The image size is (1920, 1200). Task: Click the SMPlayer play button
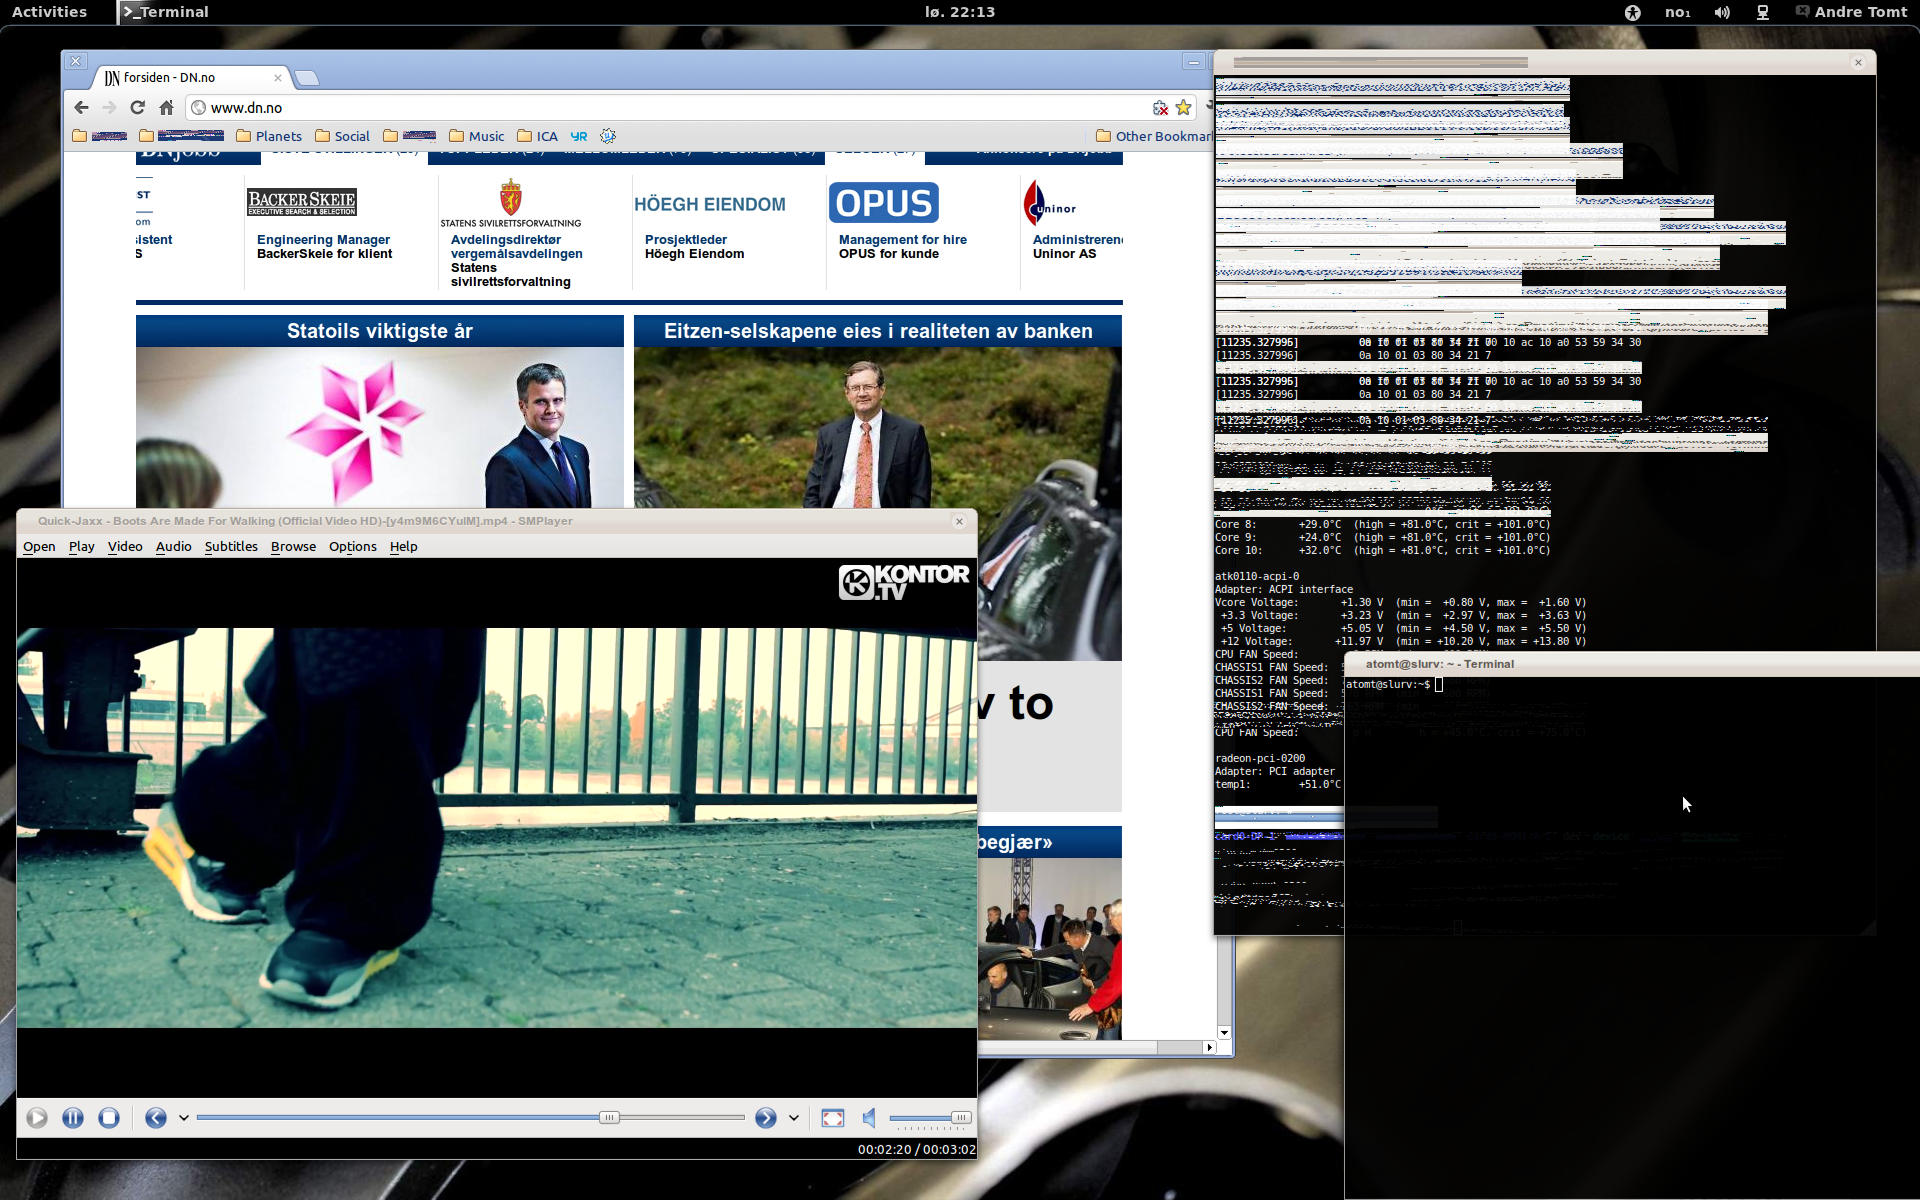click(37, 1118)
